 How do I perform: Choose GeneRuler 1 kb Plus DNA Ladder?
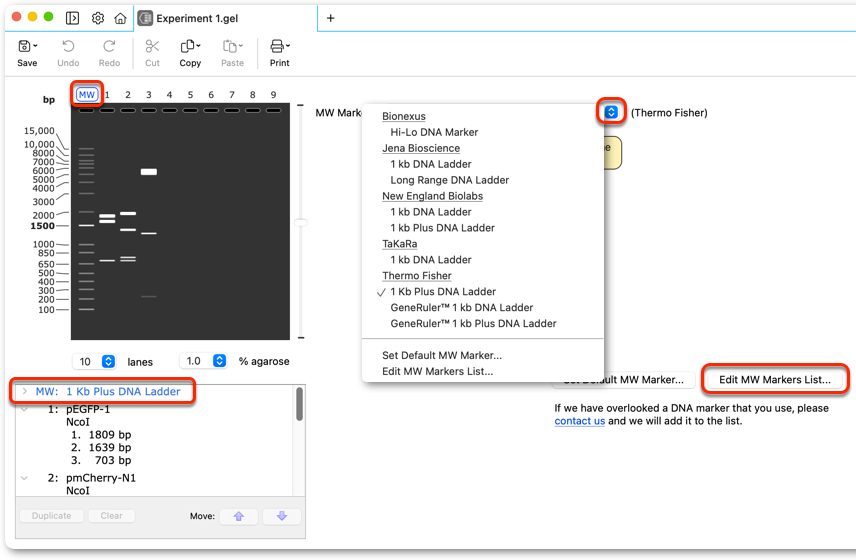(473, 324)
